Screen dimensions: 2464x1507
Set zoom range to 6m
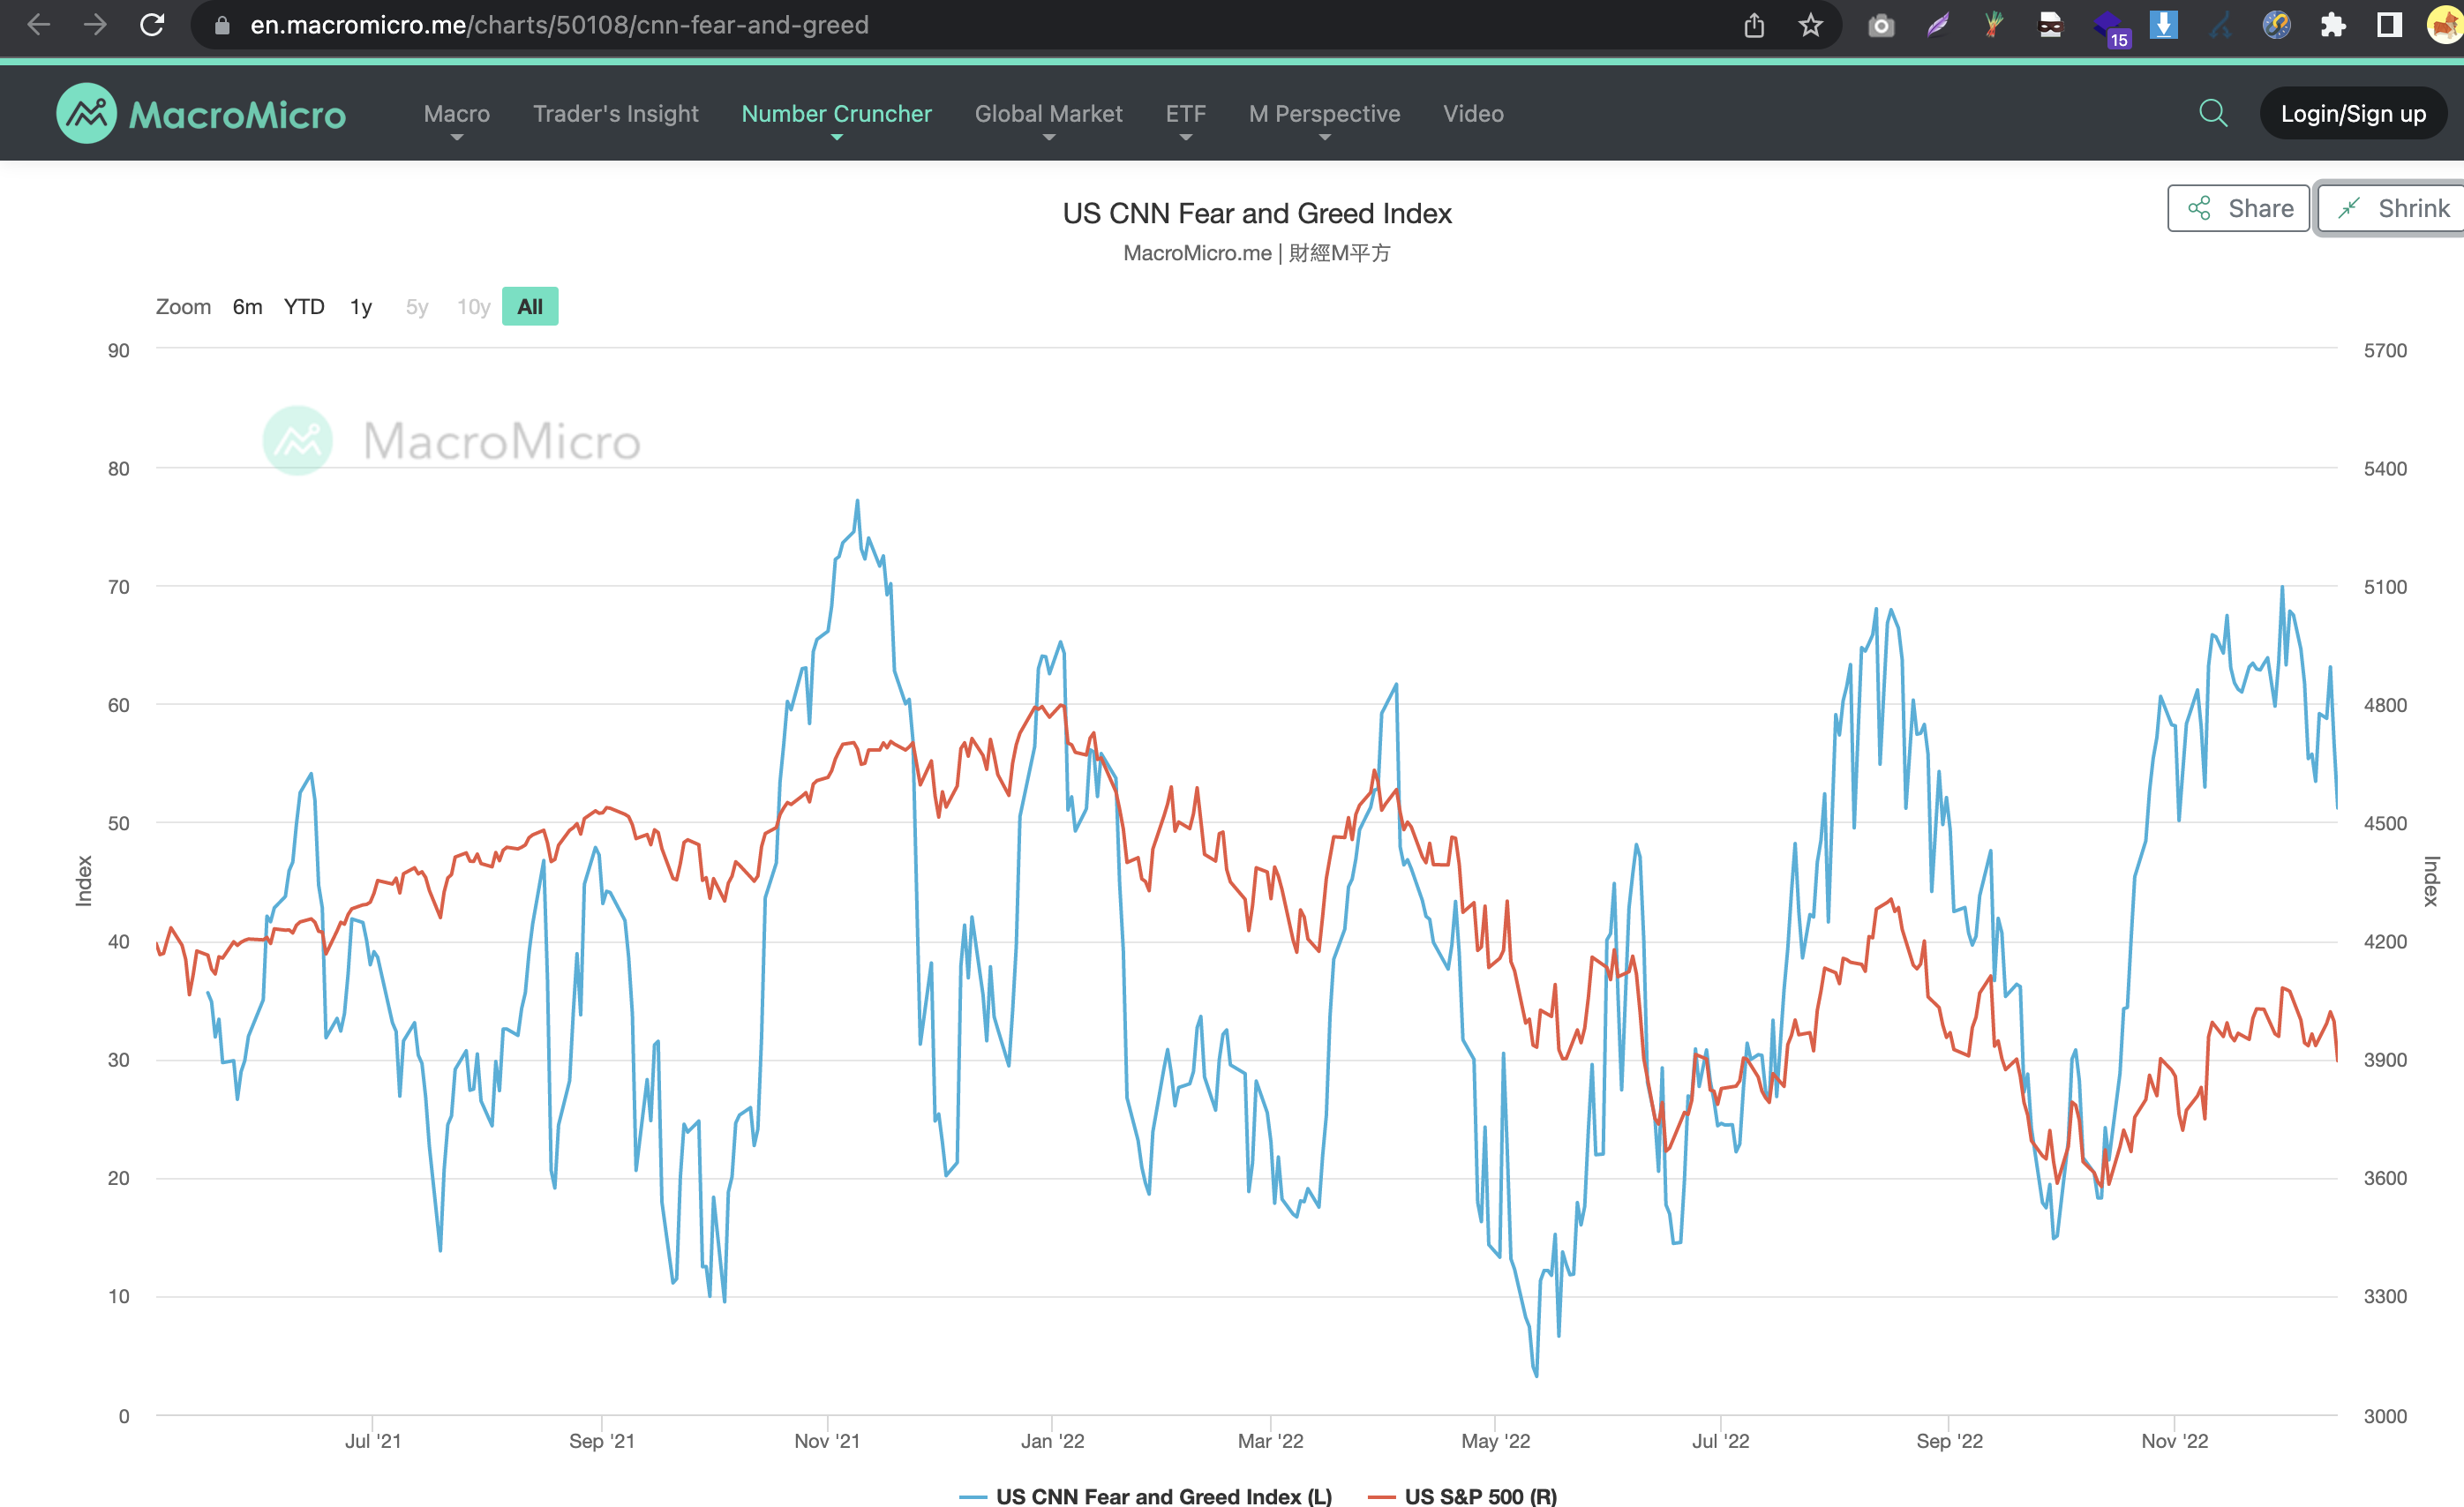pos(247,307)
